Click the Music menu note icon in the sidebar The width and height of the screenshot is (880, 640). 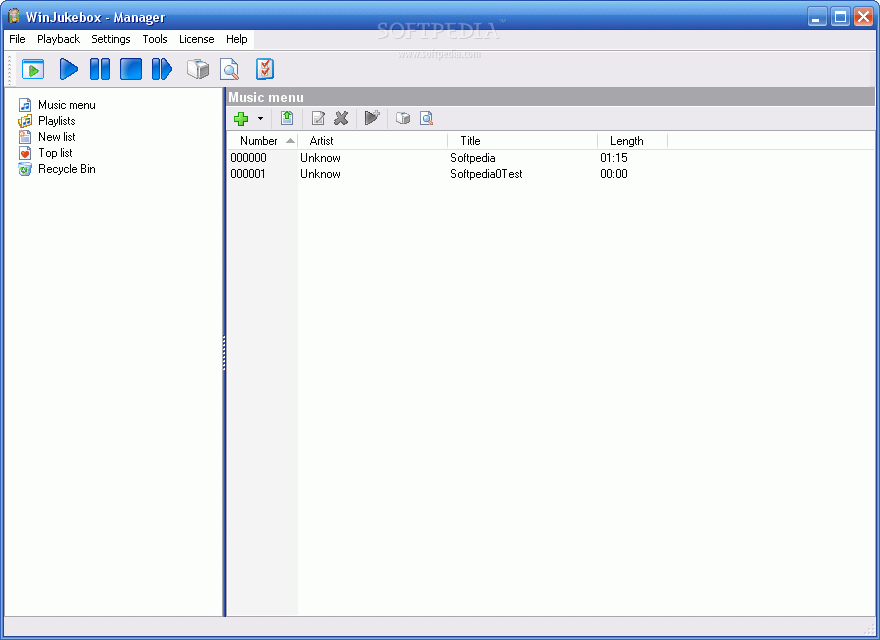pos(25,105)
